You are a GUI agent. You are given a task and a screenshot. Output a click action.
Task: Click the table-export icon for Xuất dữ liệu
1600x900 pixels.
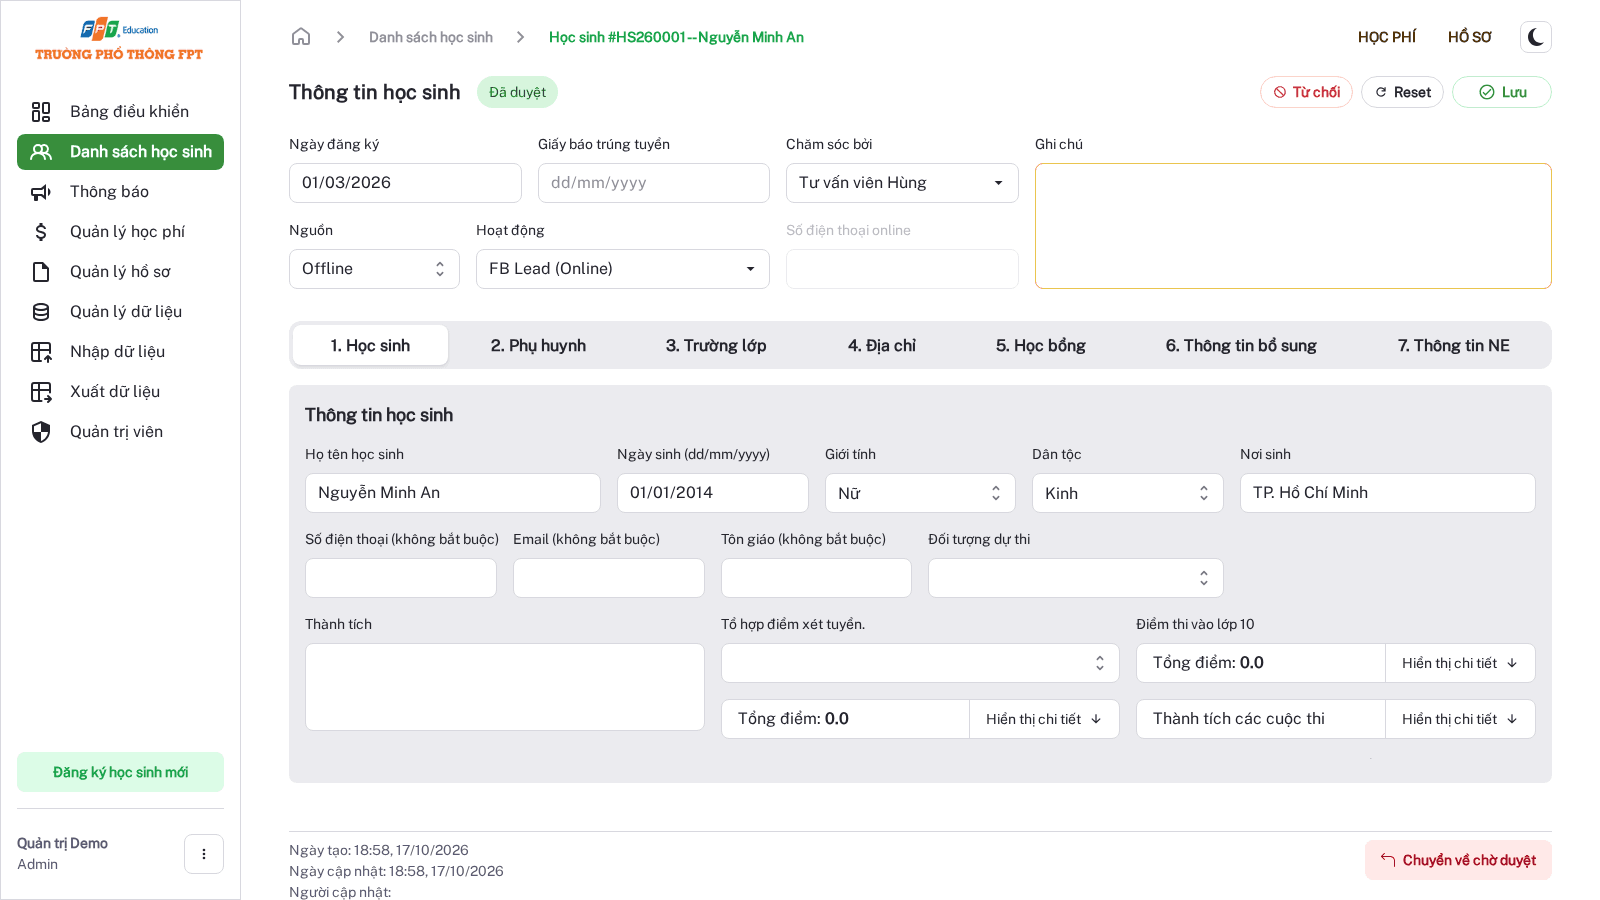pyautogui.click(x=41, y=392)
